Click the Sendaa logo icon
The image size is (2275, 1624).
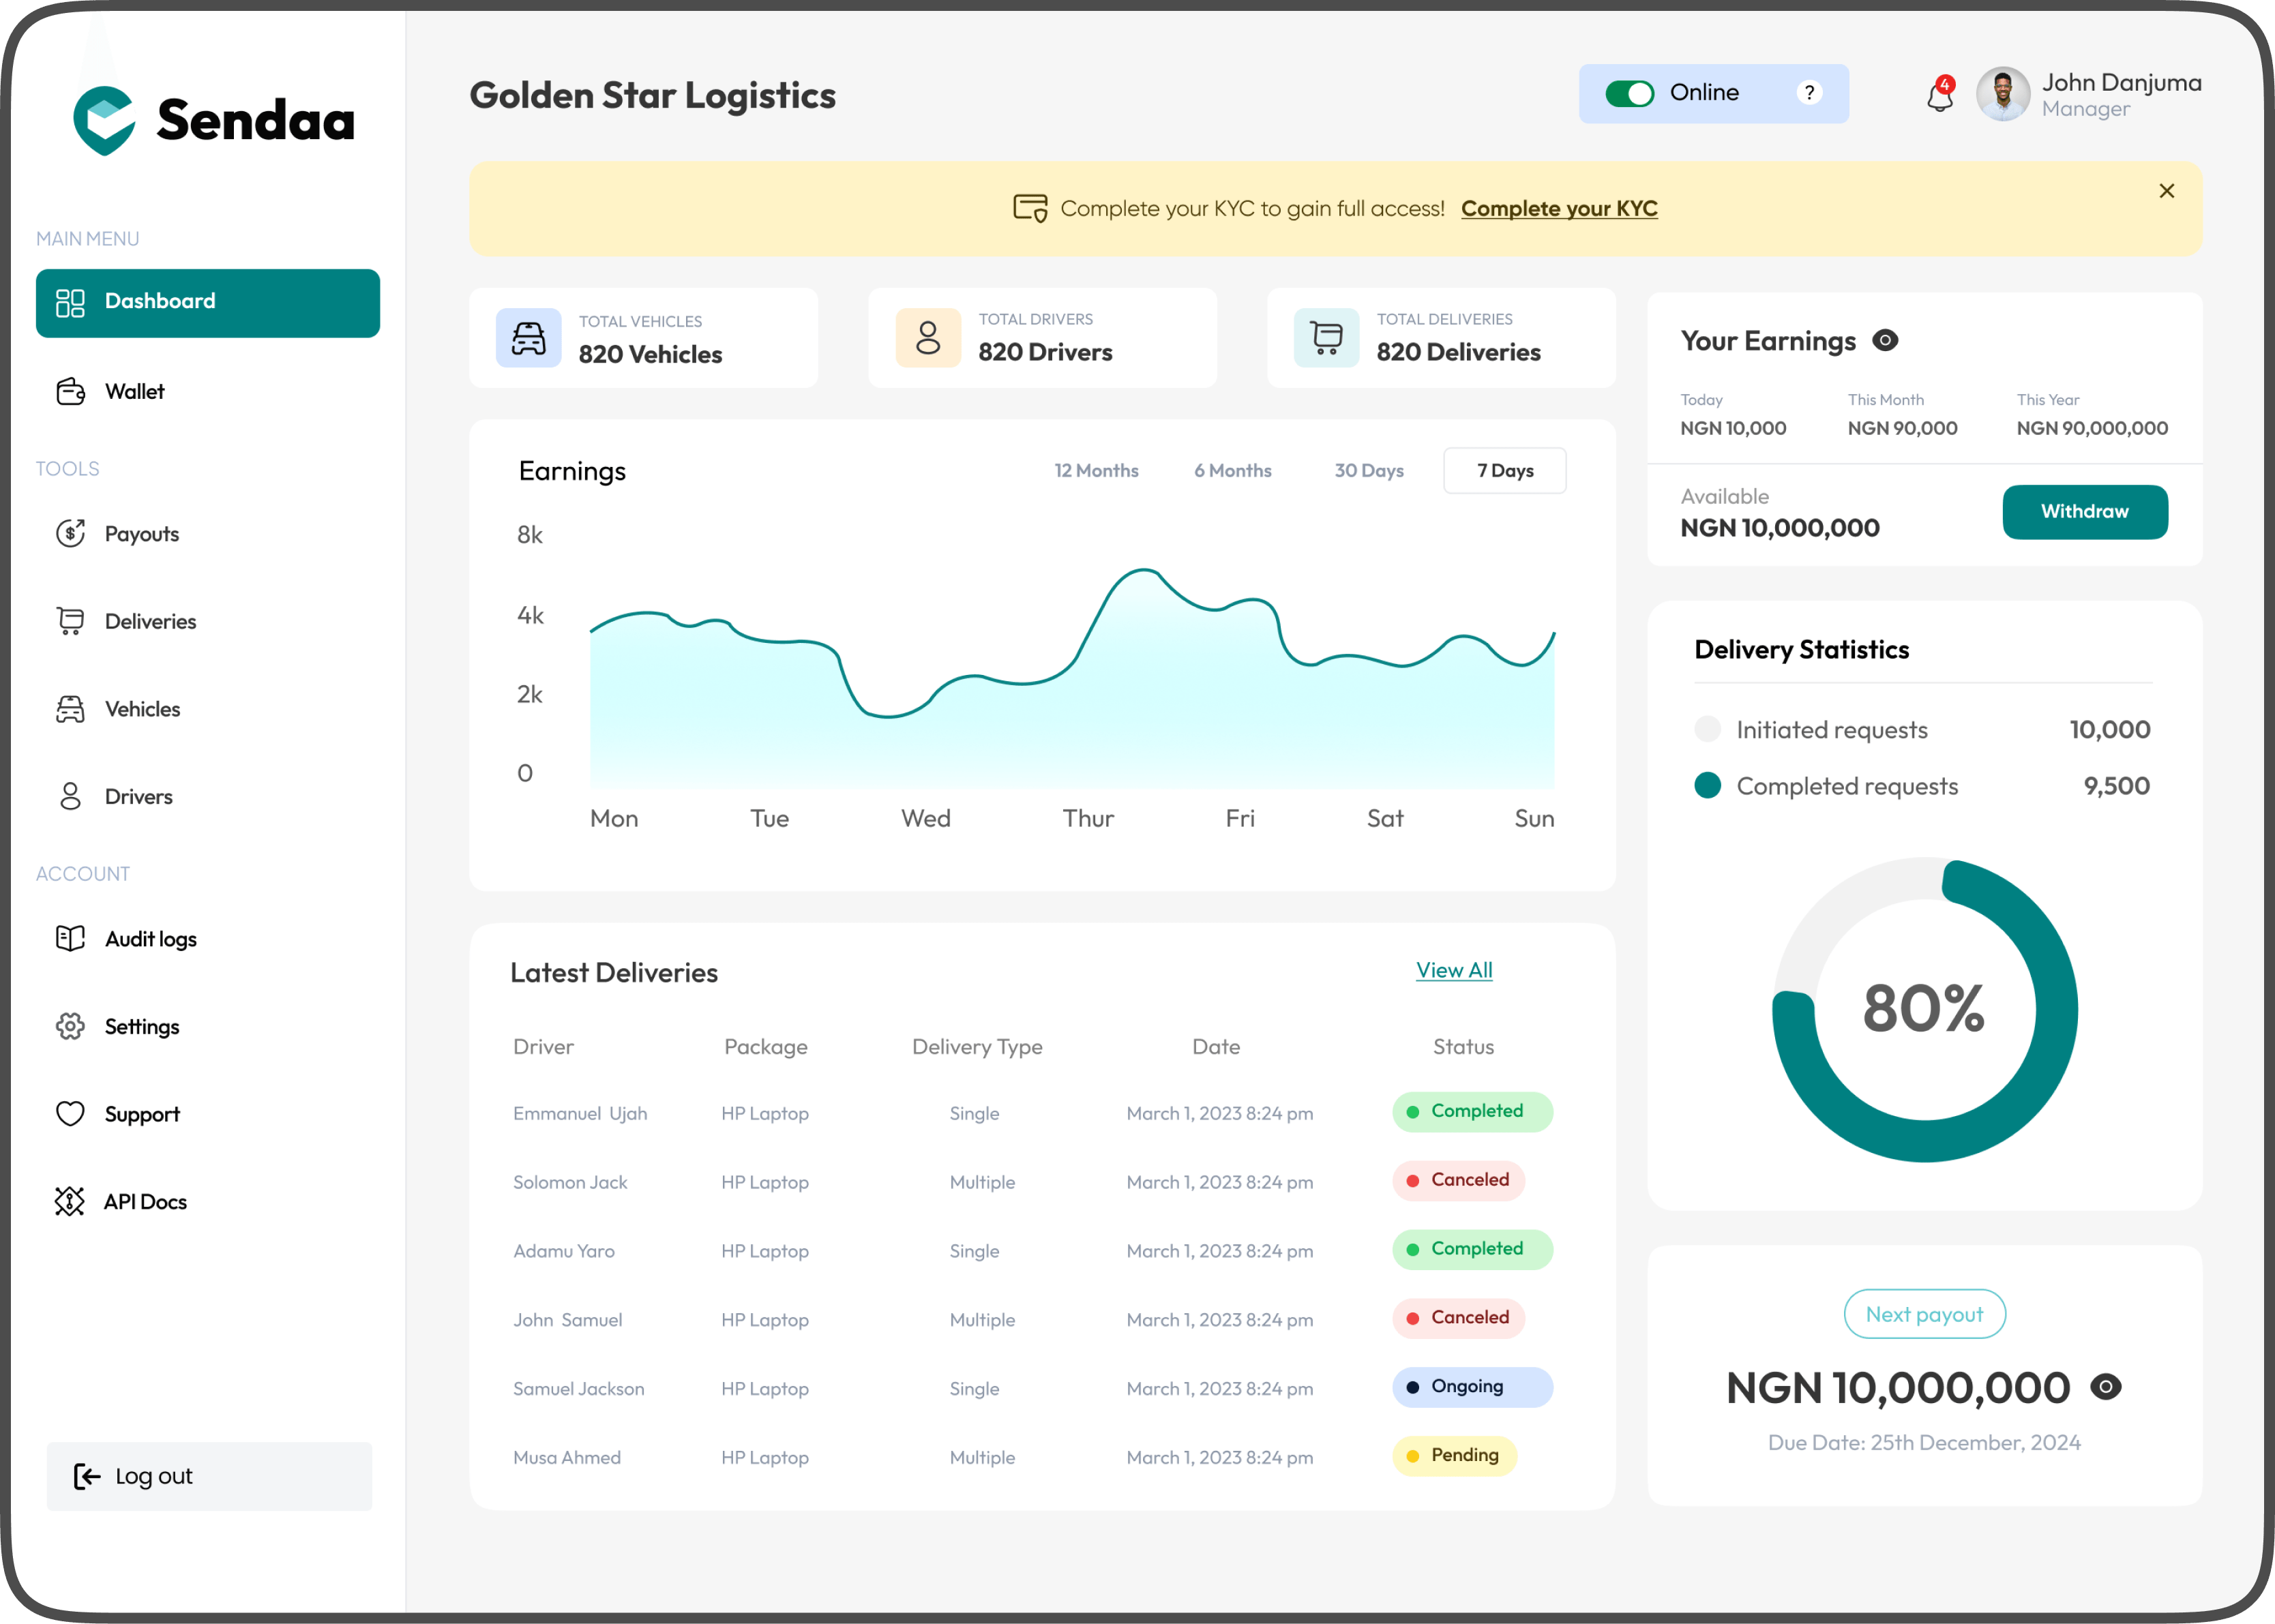pos(104,120)
